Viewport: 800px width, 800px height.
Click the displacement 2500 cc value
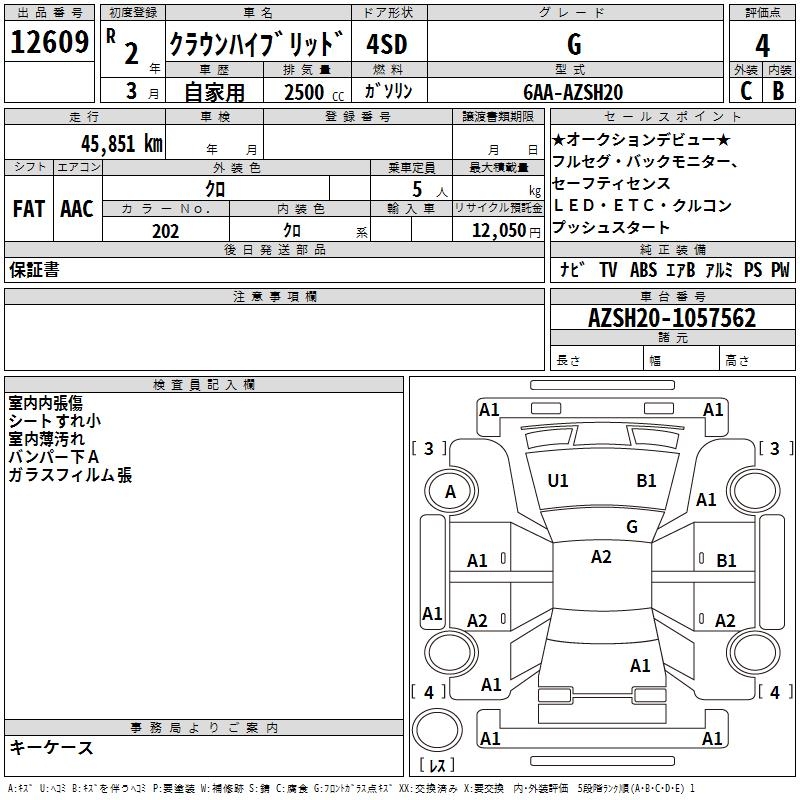(314, 92)
